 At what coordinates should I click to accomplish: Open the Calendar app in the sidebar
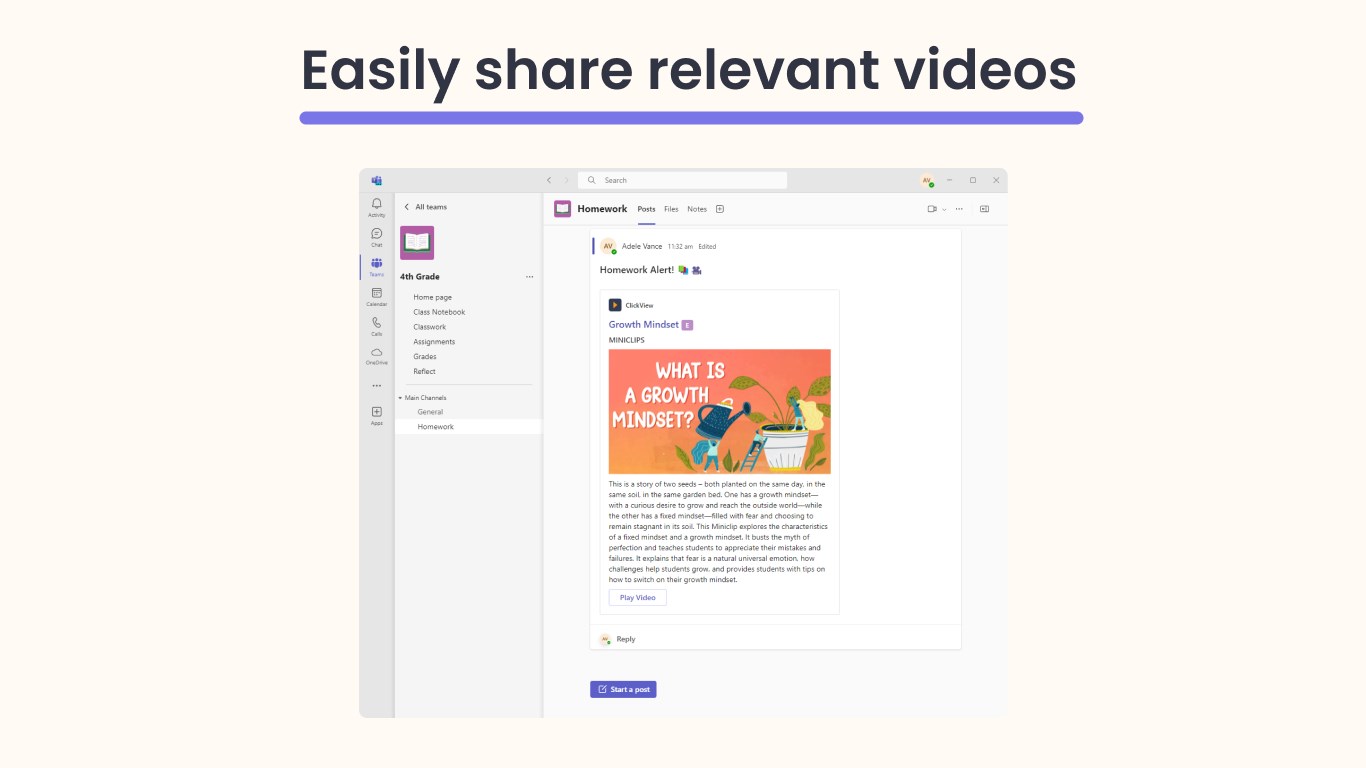377,297
